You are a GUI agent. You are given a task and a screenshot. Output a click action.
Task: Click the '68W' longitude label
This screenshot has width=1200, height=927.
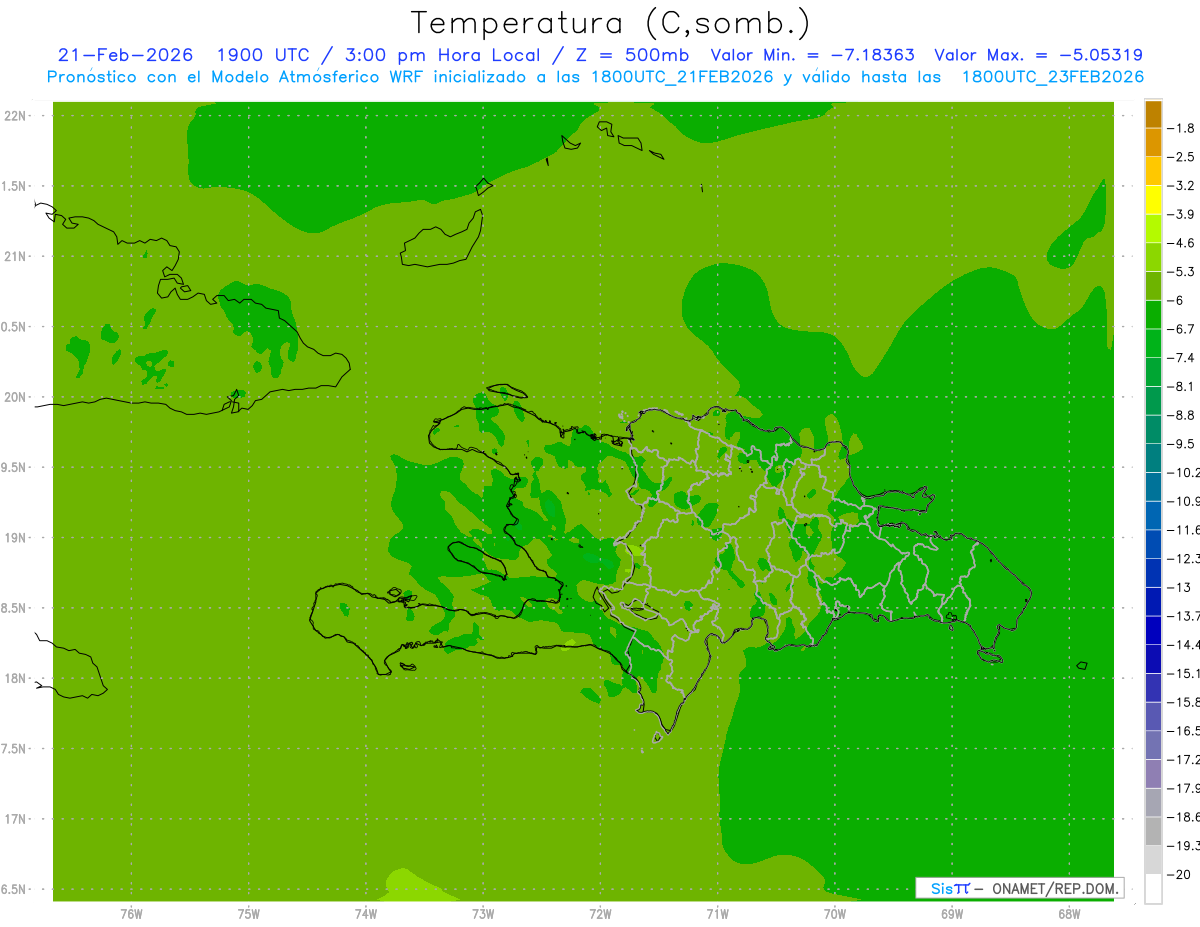(1069, 914)
